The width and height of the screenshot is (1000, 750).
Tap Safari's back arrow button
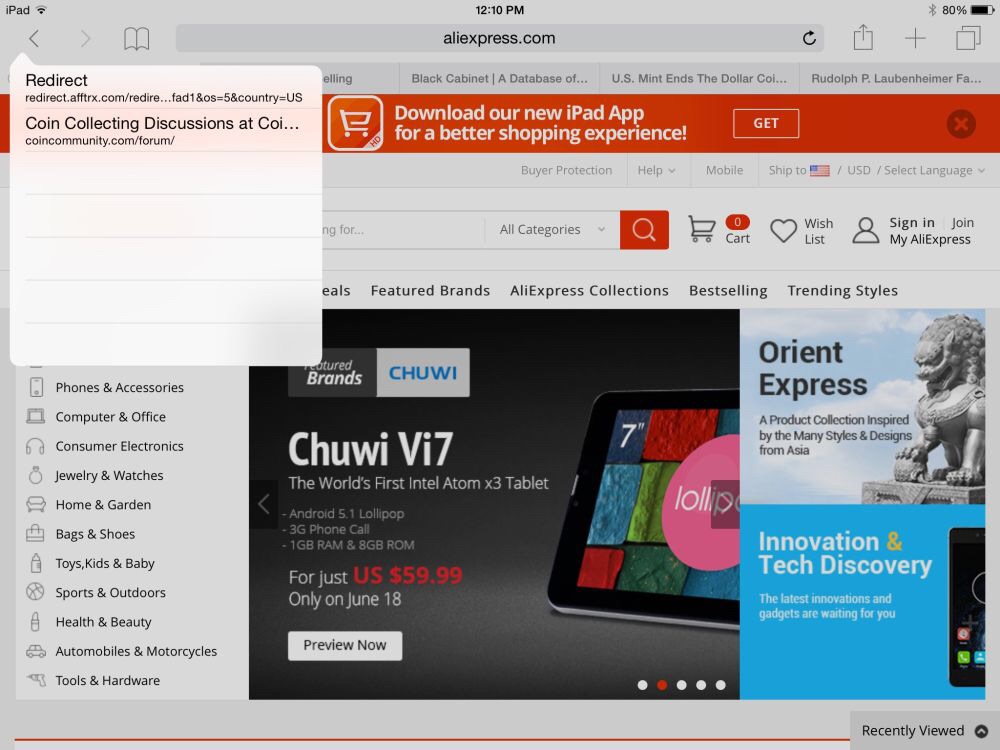(34, 39)
